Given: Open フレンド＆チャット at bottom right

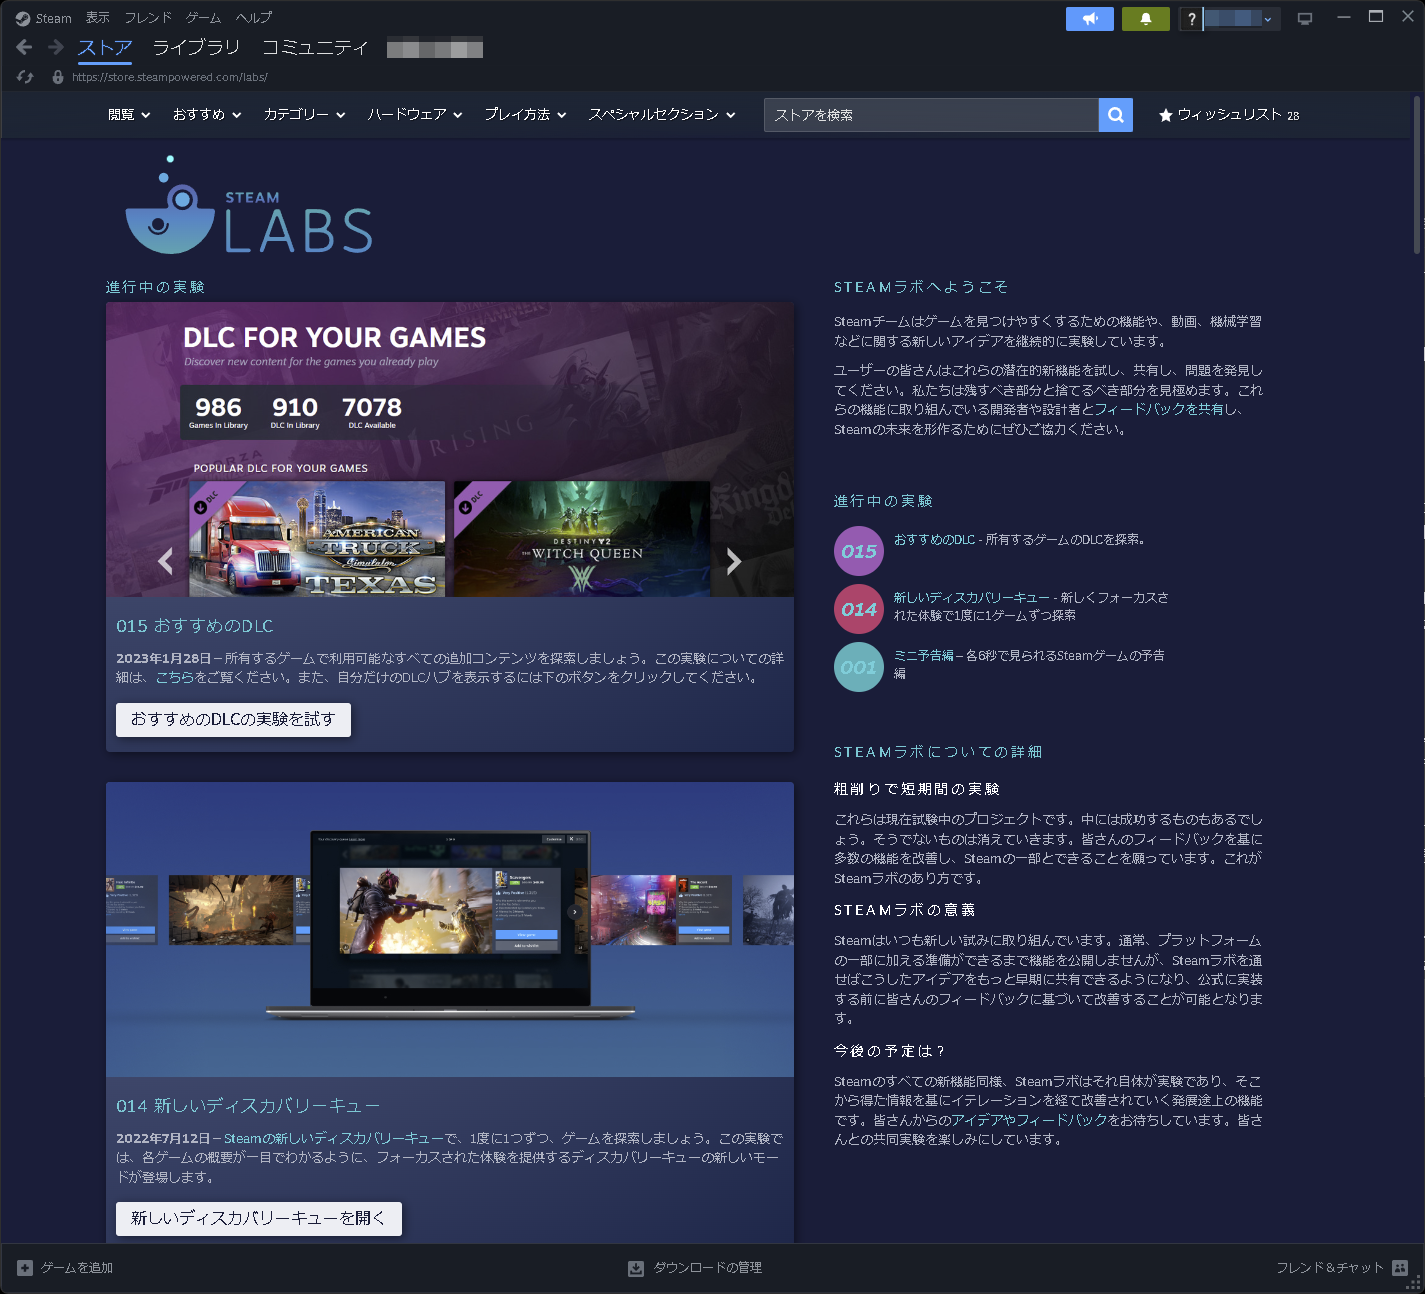Looking at the screenshot, I should (1342, 1268).
